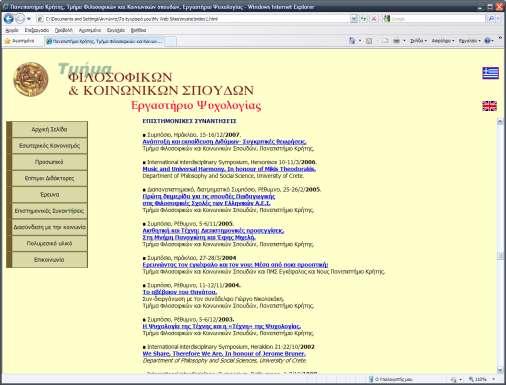Switch site language via the Greek flag

click(490, 73)
